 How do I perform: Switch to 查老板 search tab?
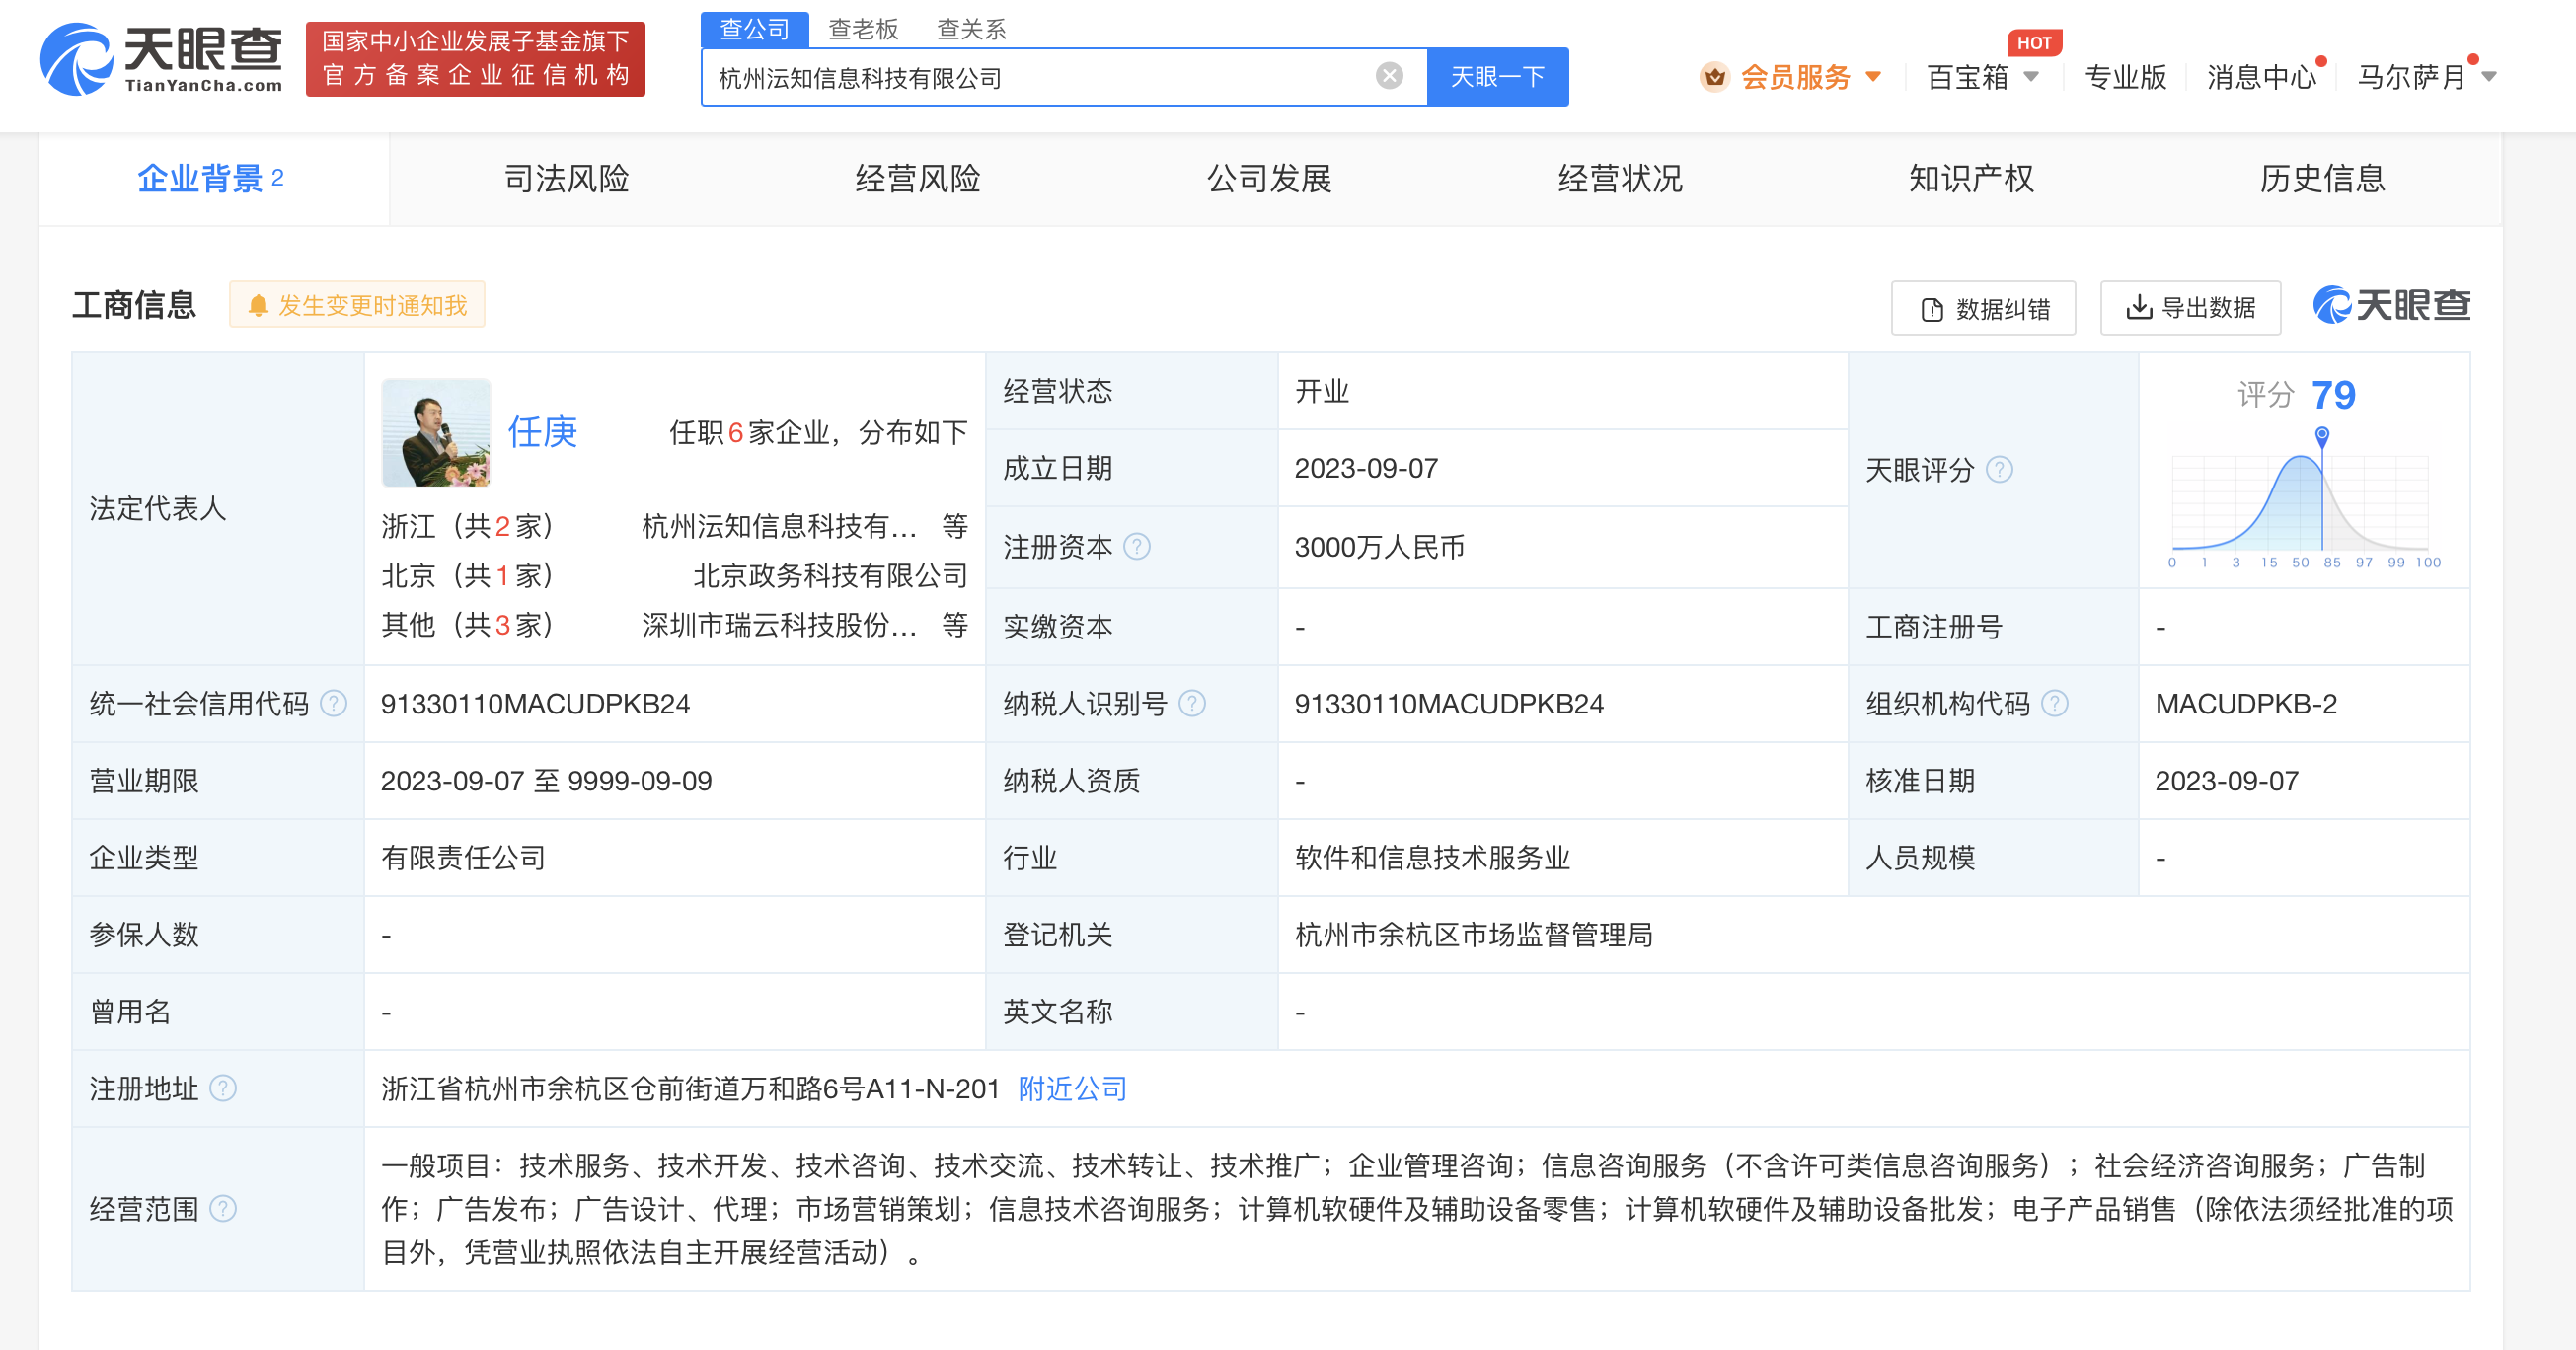(x=863, y=30)
